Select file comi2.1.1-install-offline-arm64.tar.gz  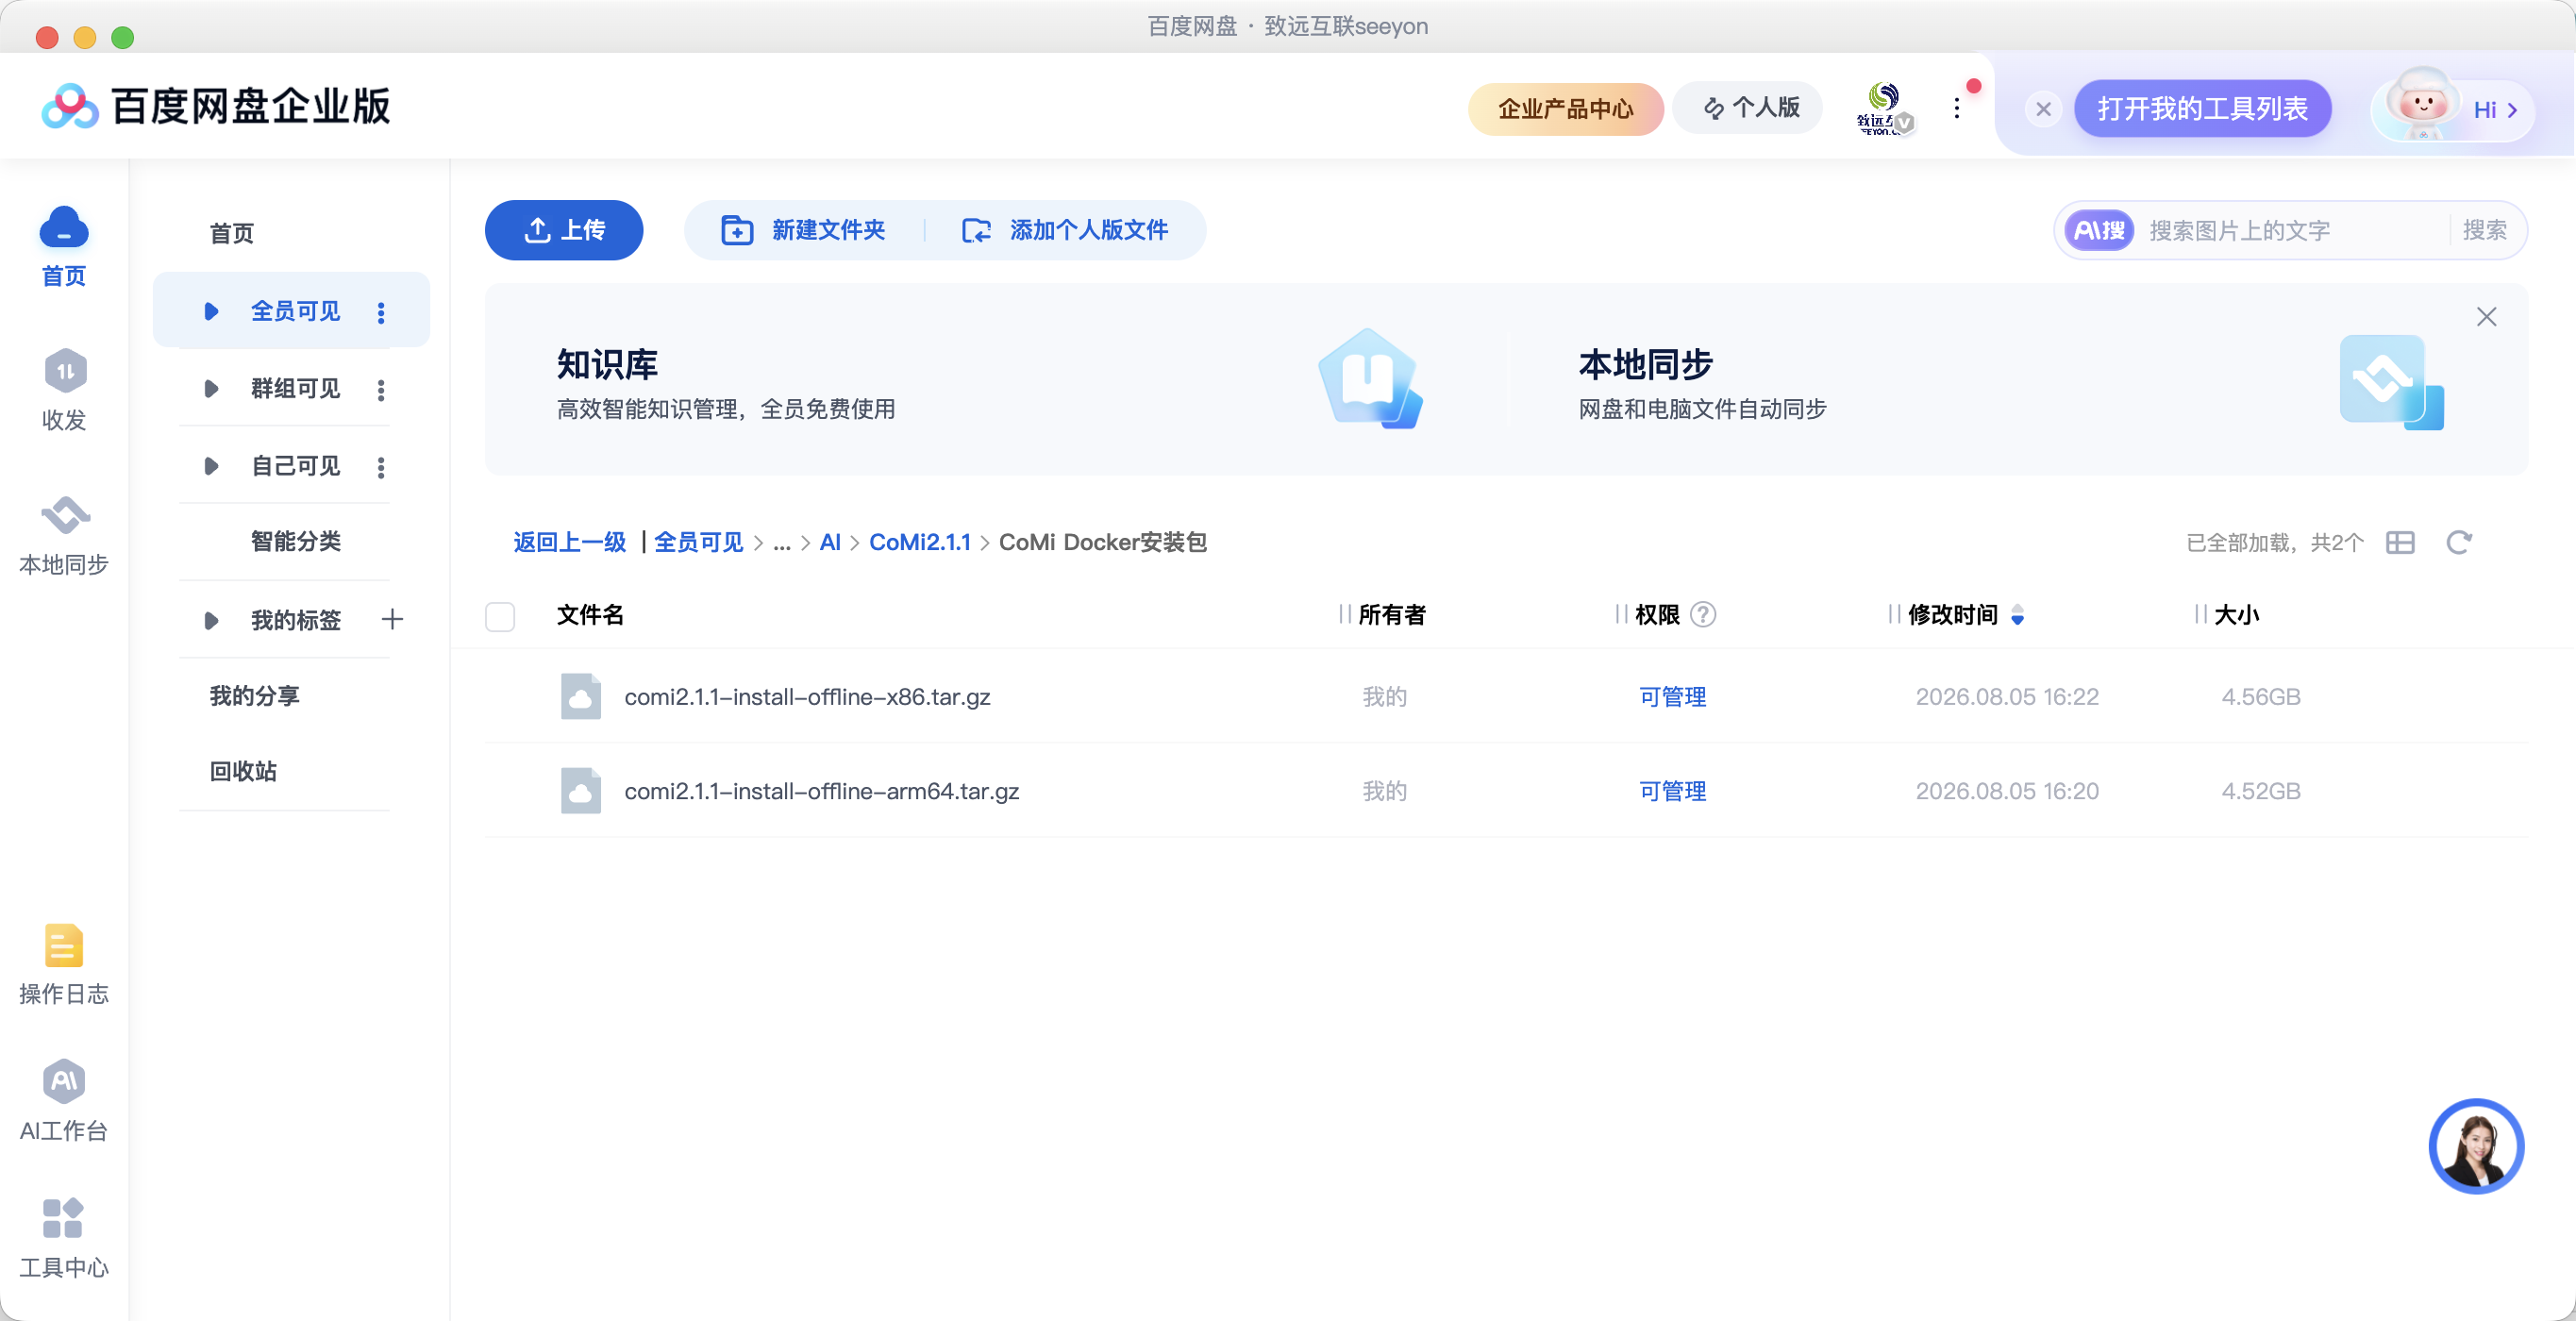pos(822,791)
